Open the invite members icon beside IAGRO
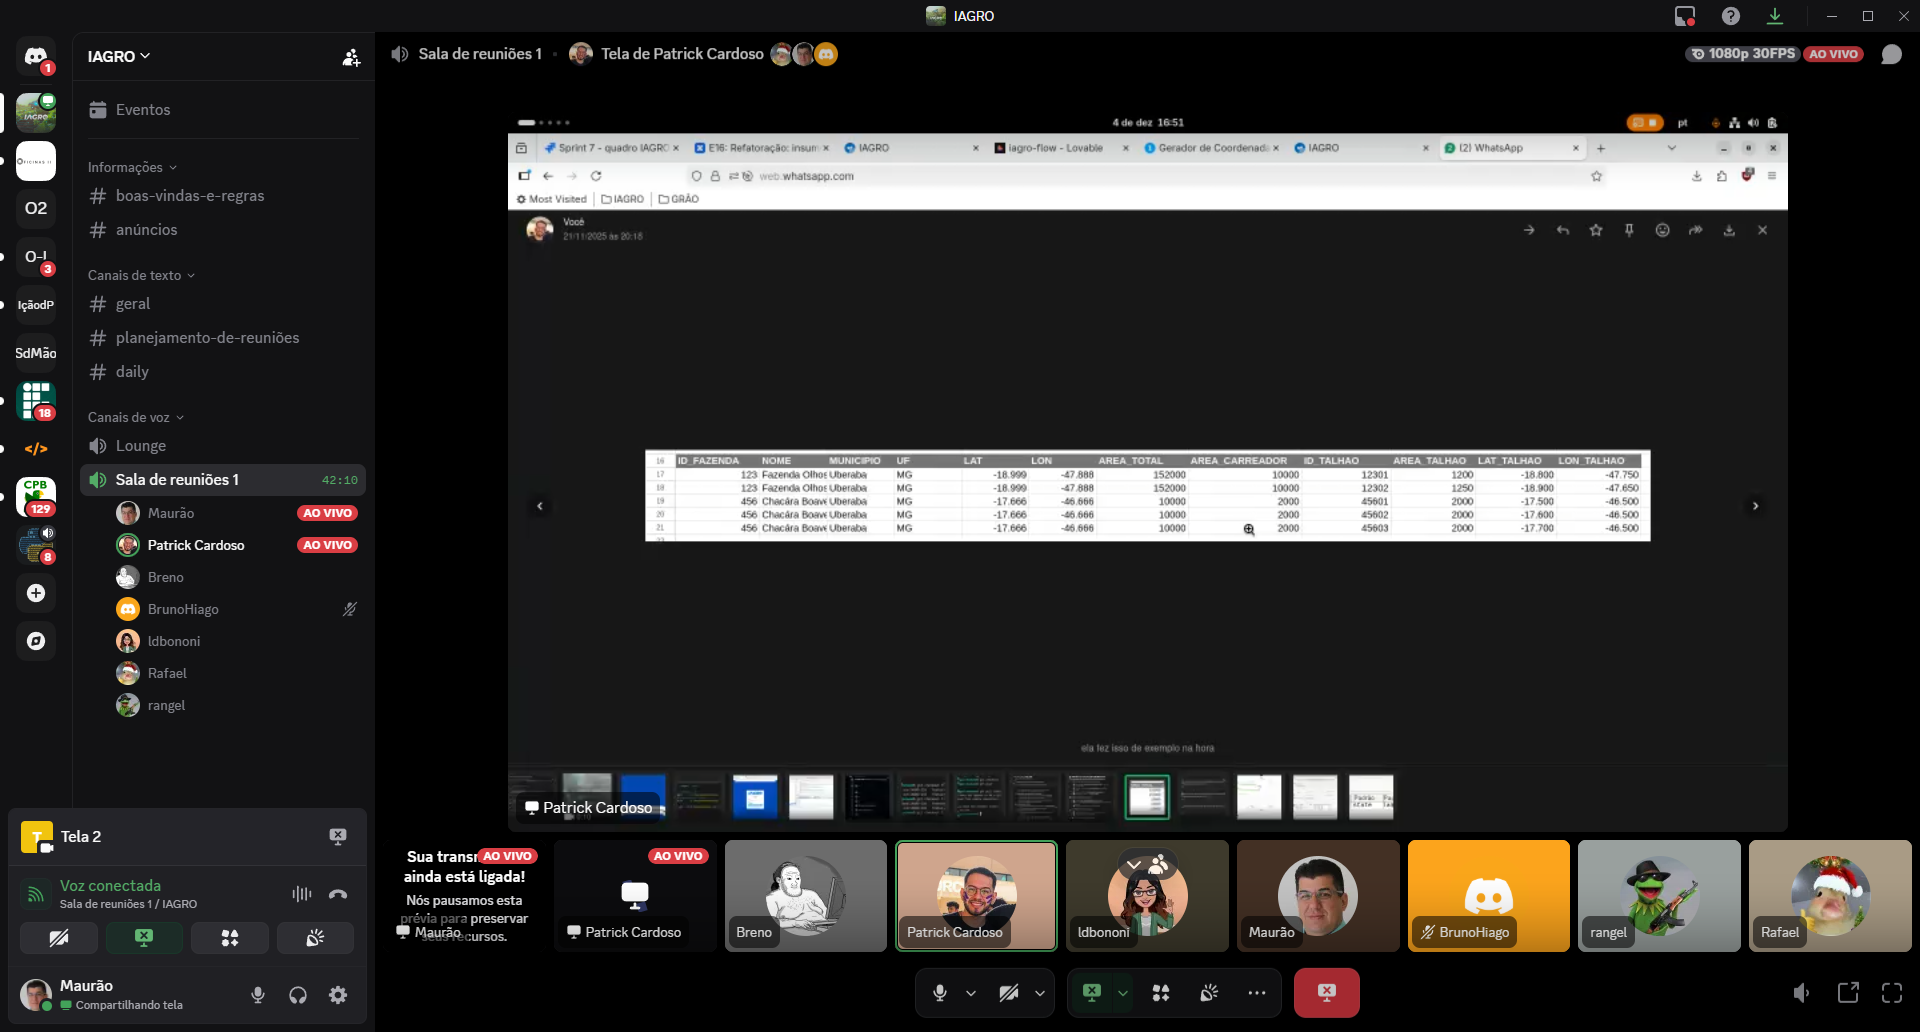 (351, 57)
